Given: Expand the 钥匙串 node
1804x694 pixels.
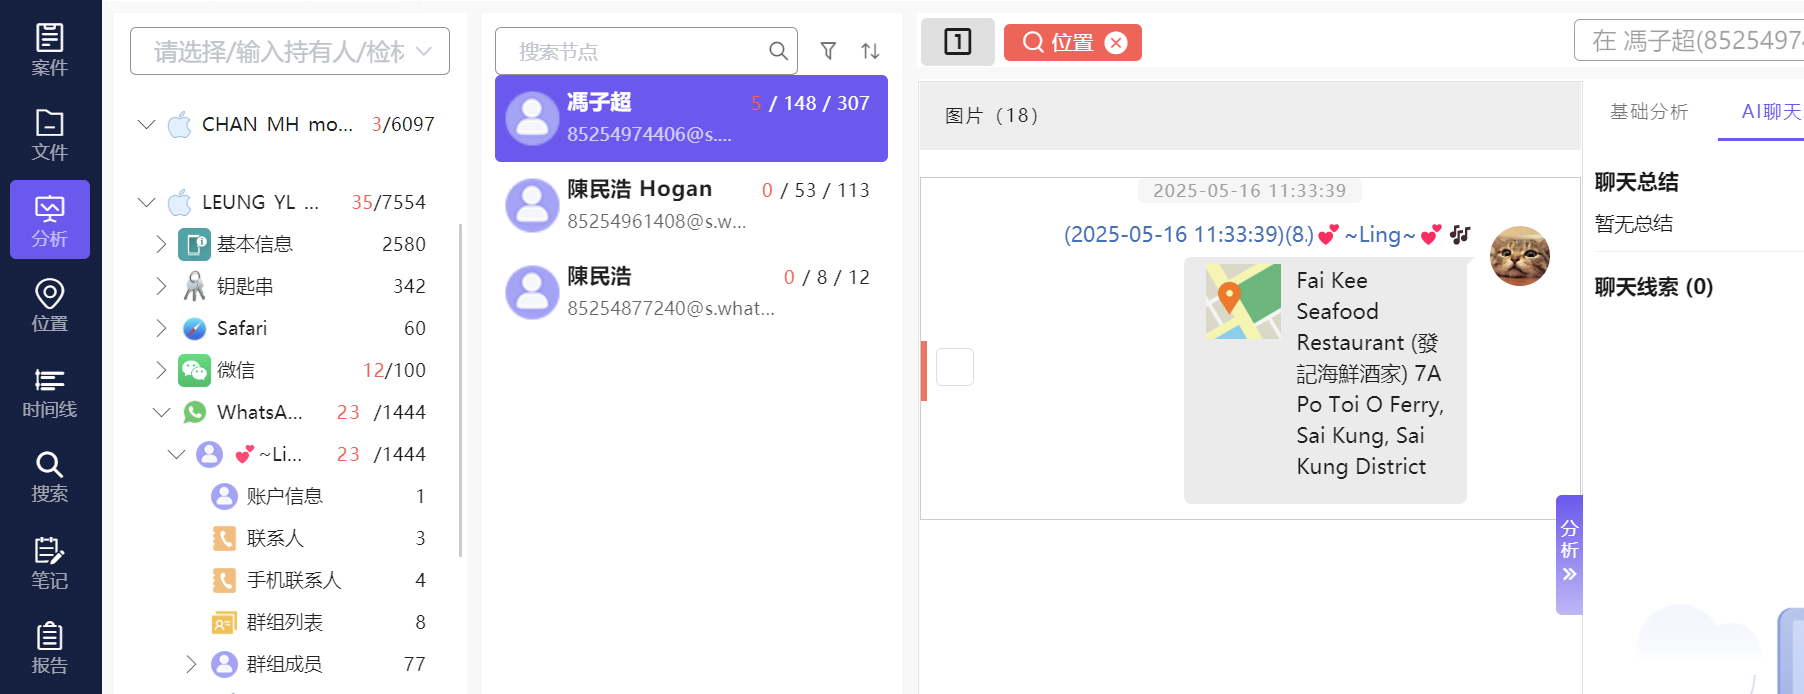Looking at the screenshot, I should click(x=161, y=286).
